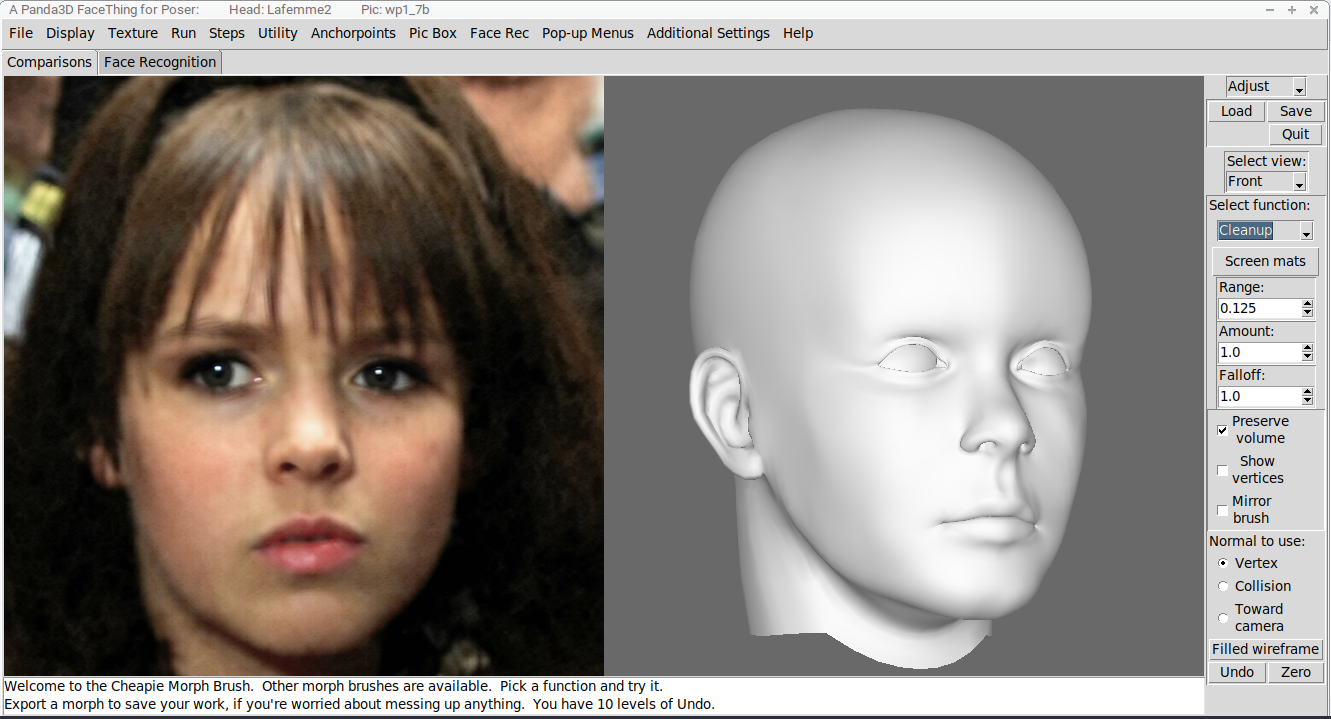The image size is (1331, 719).
Task: Click the reference face photo
Action: [304, 376]
